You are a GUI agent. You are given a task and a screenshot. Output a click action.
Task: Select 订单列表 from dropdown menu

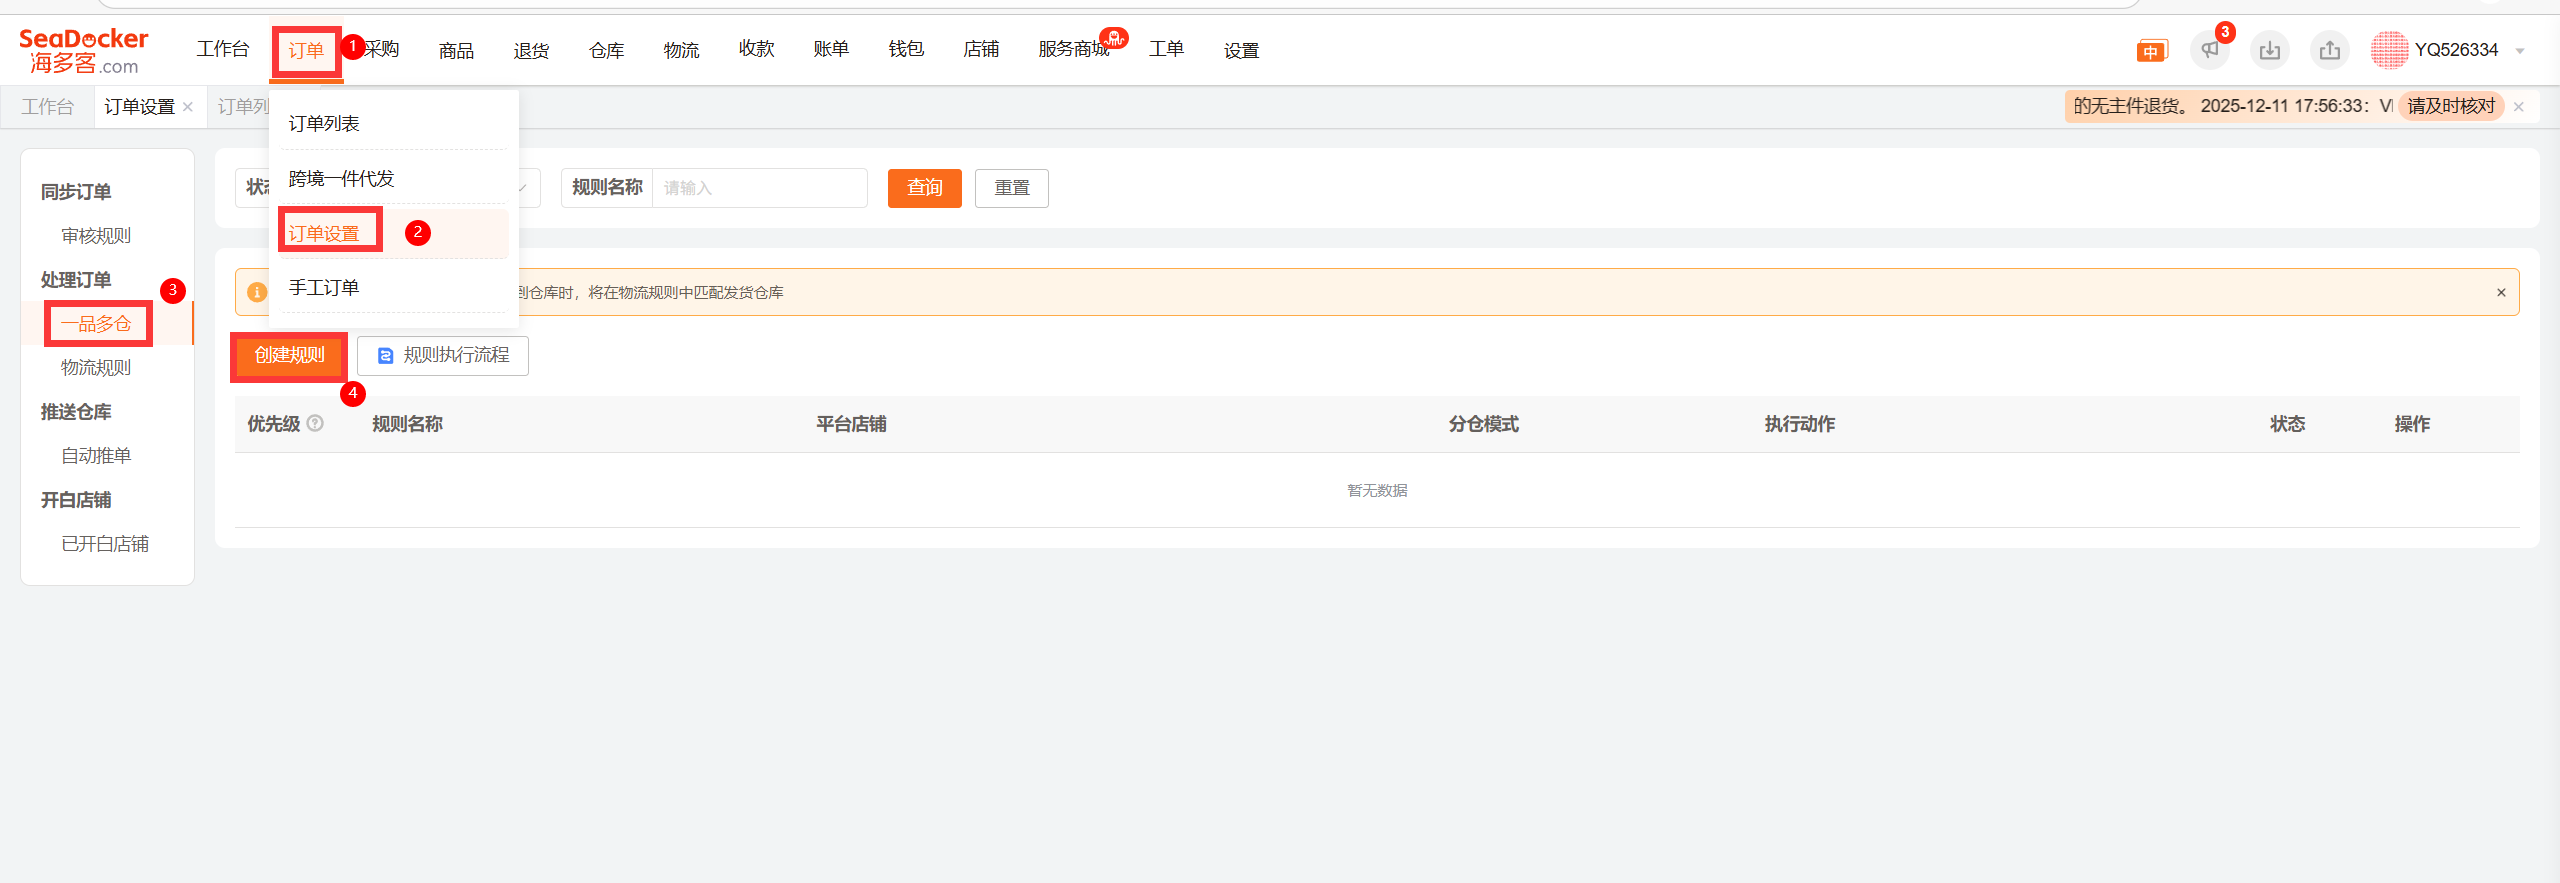(x=324, y=123)
